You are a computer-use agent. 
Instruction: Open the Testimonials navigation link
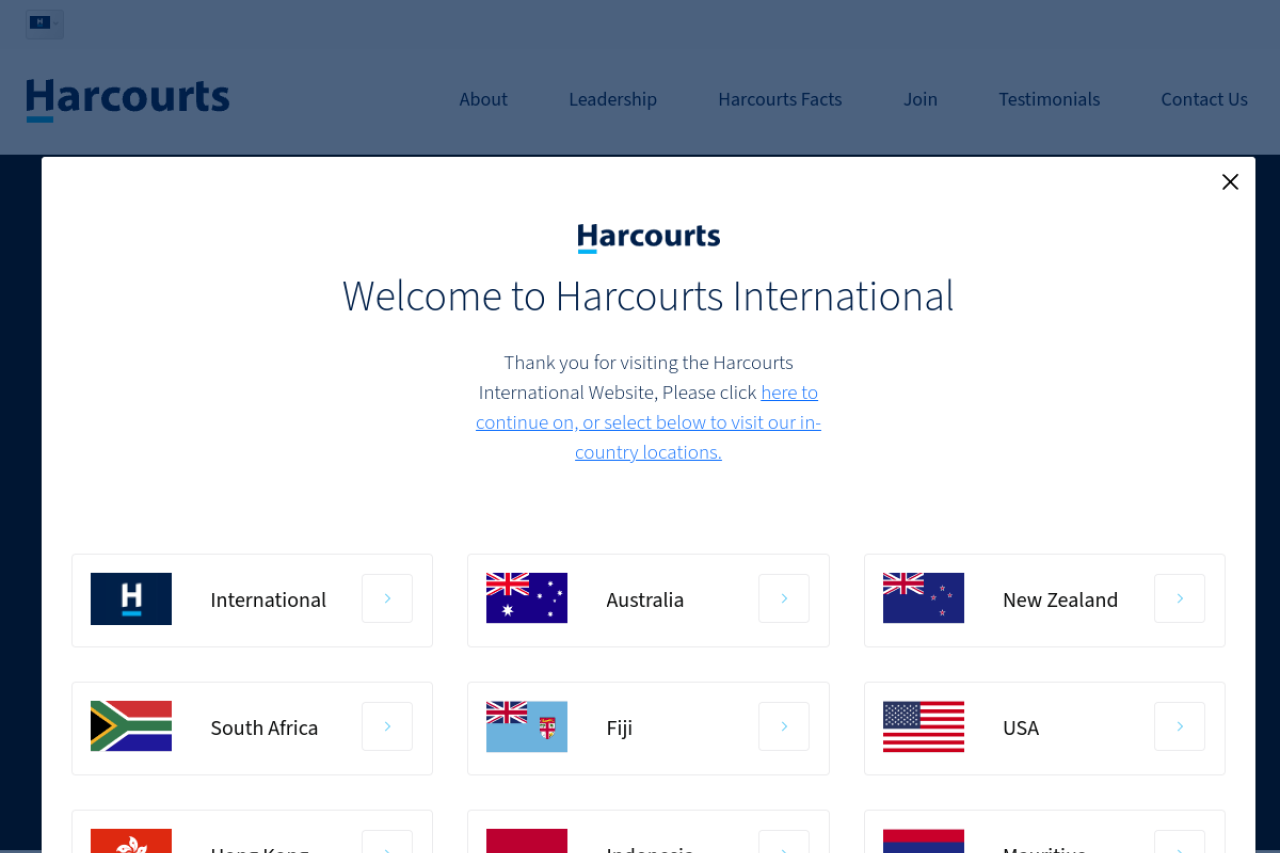(1049, 100)
